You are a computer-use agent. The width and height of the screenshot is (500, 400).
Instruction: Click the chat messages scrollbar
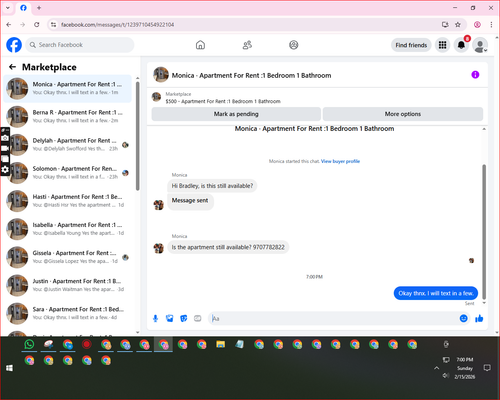point(484,232)
